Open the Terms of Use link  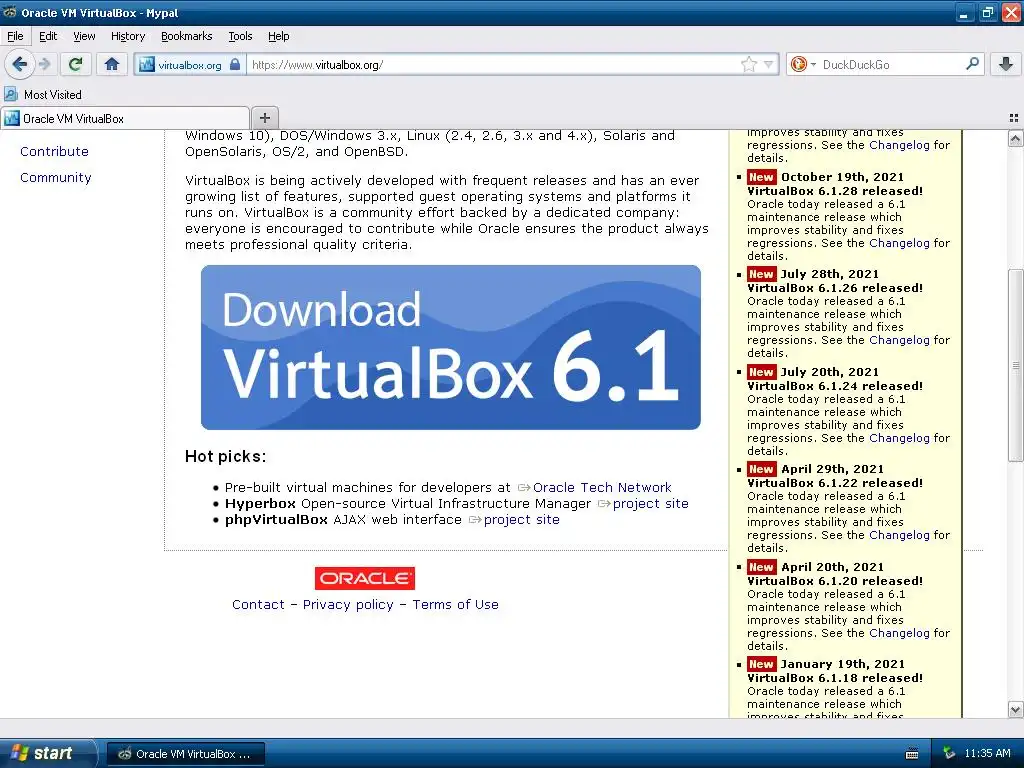click(x=455, y=605)
